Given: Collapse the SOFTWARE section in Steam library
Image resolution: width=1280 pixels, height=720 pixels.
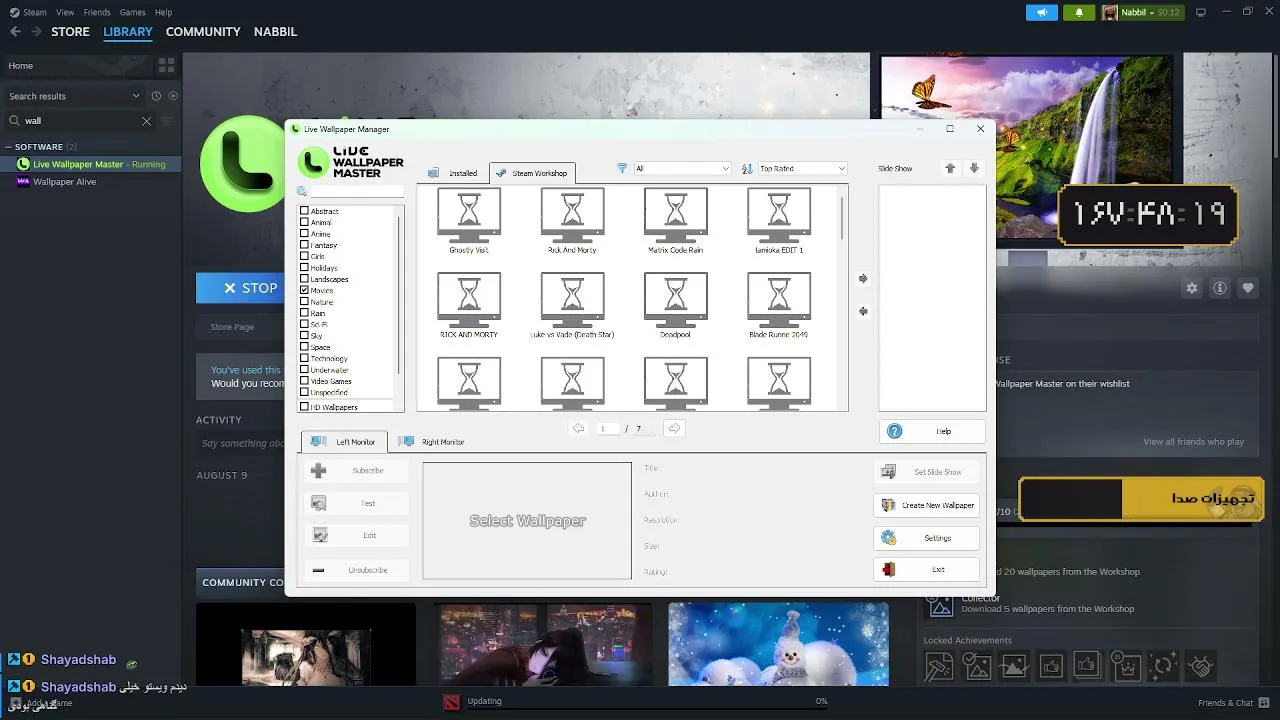Looking at the screenshot, I should [9, 147].
